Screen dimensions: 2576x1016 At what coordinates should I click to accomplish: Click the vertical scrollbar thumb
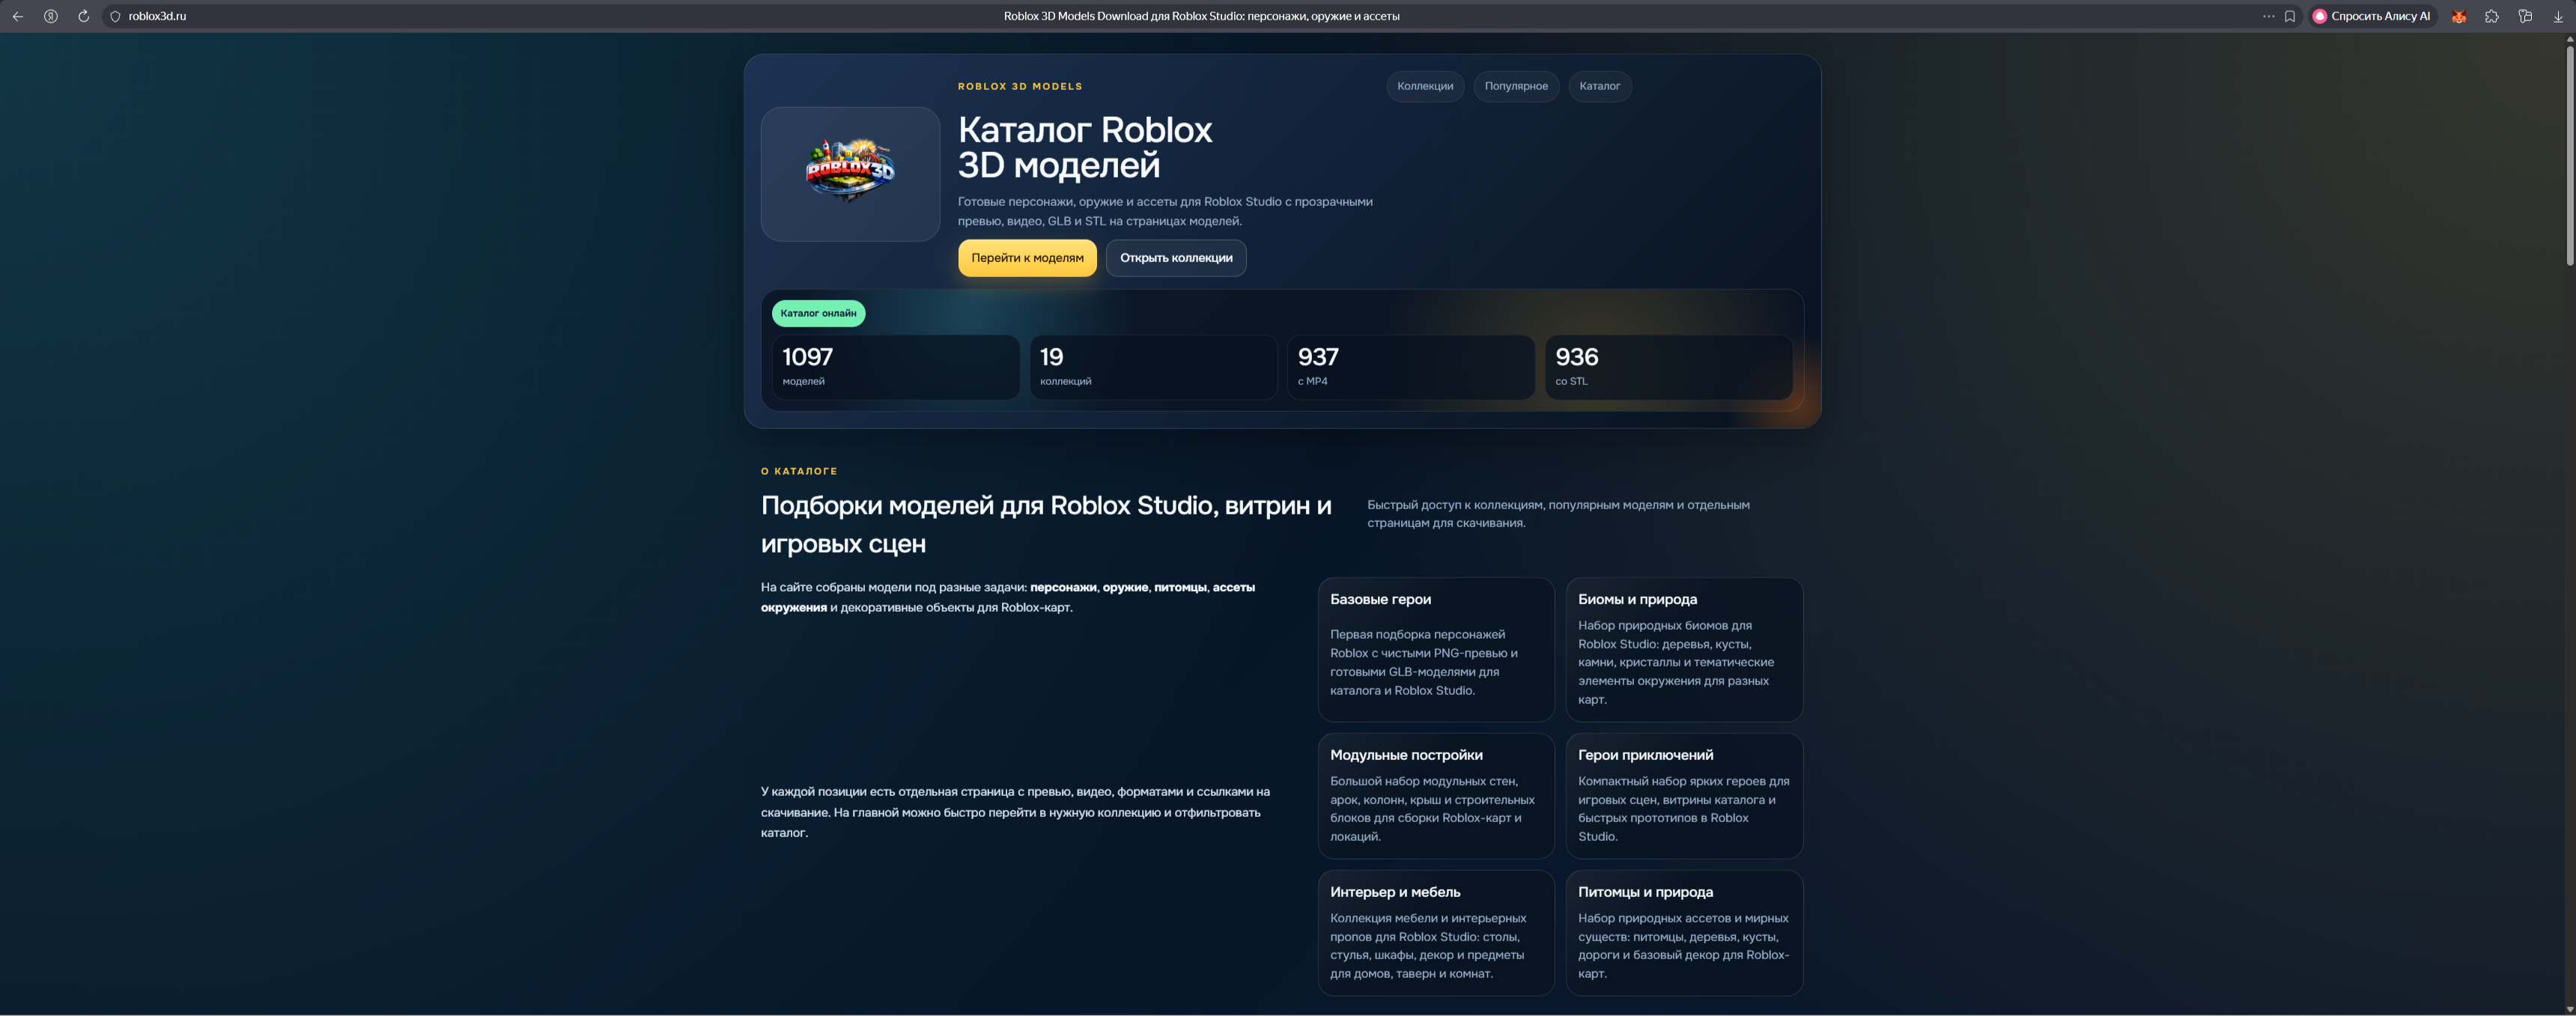coord(2569,155)
